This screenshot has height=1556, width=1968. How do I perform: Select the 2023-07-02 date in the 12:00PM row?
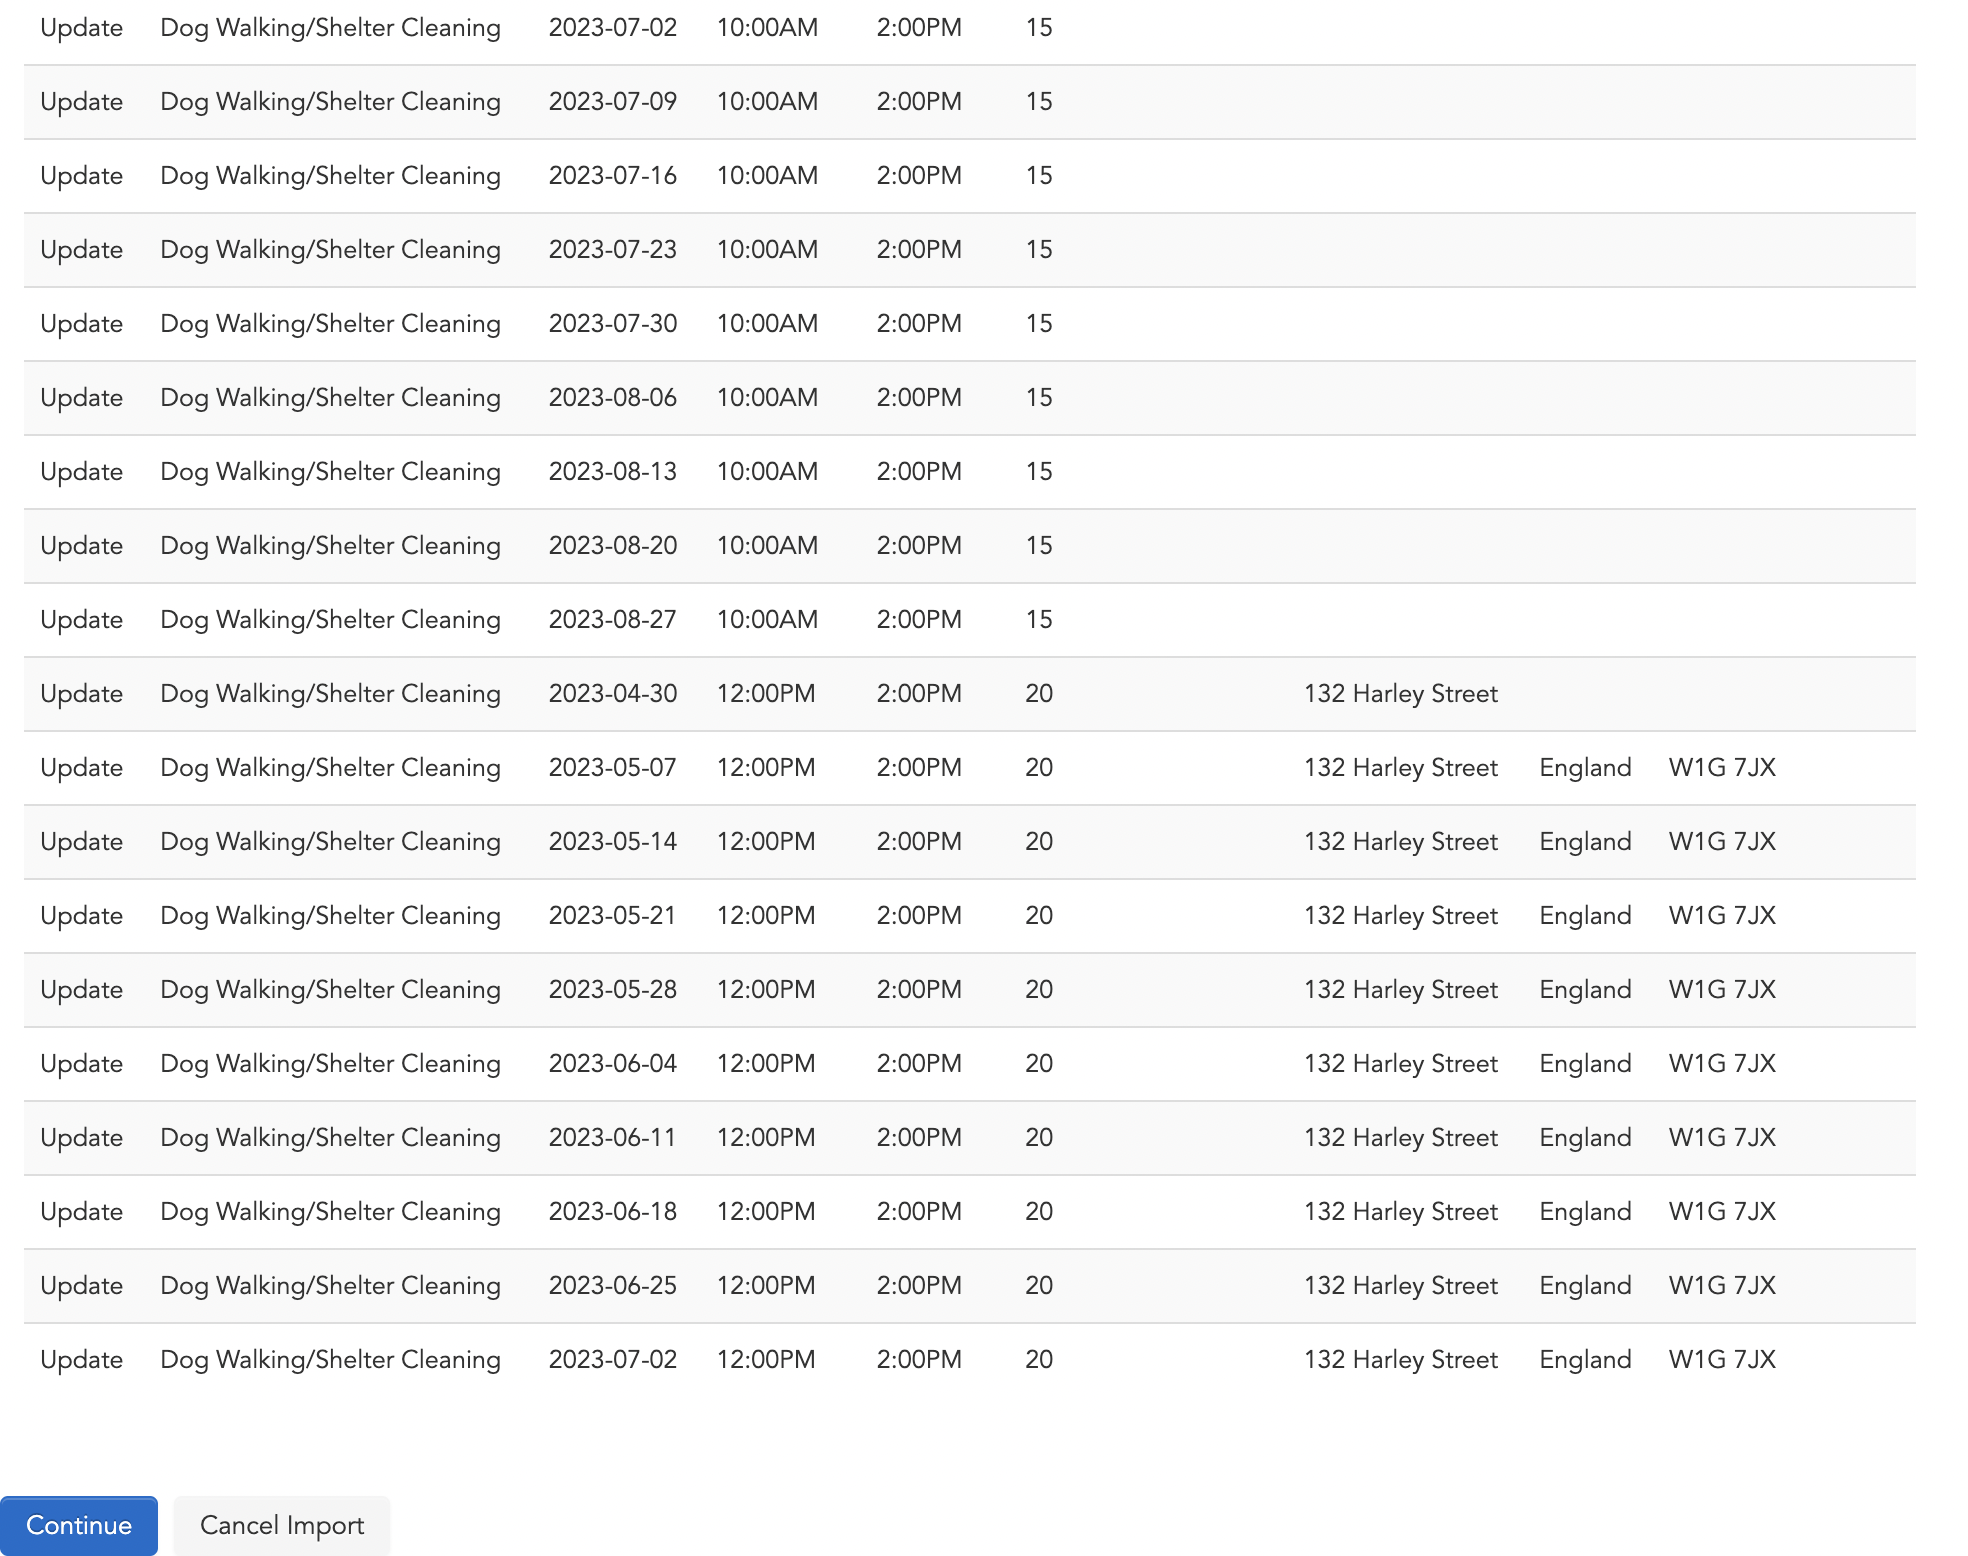click(x=613, y=1360)
